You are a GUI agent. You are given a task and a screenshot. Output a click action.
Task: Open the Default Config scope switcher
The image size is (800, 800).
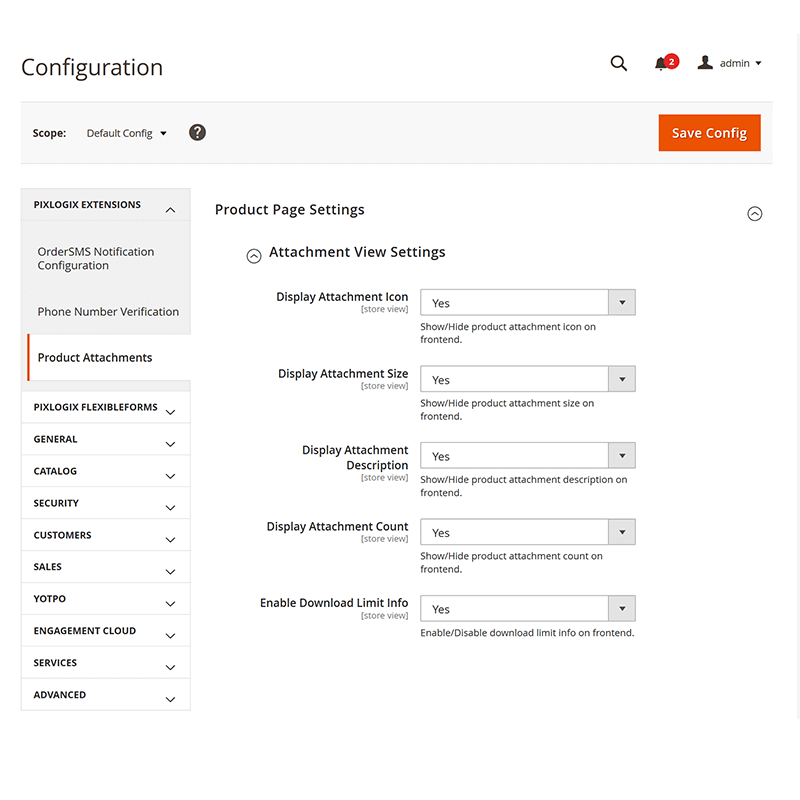pos(127,133)
